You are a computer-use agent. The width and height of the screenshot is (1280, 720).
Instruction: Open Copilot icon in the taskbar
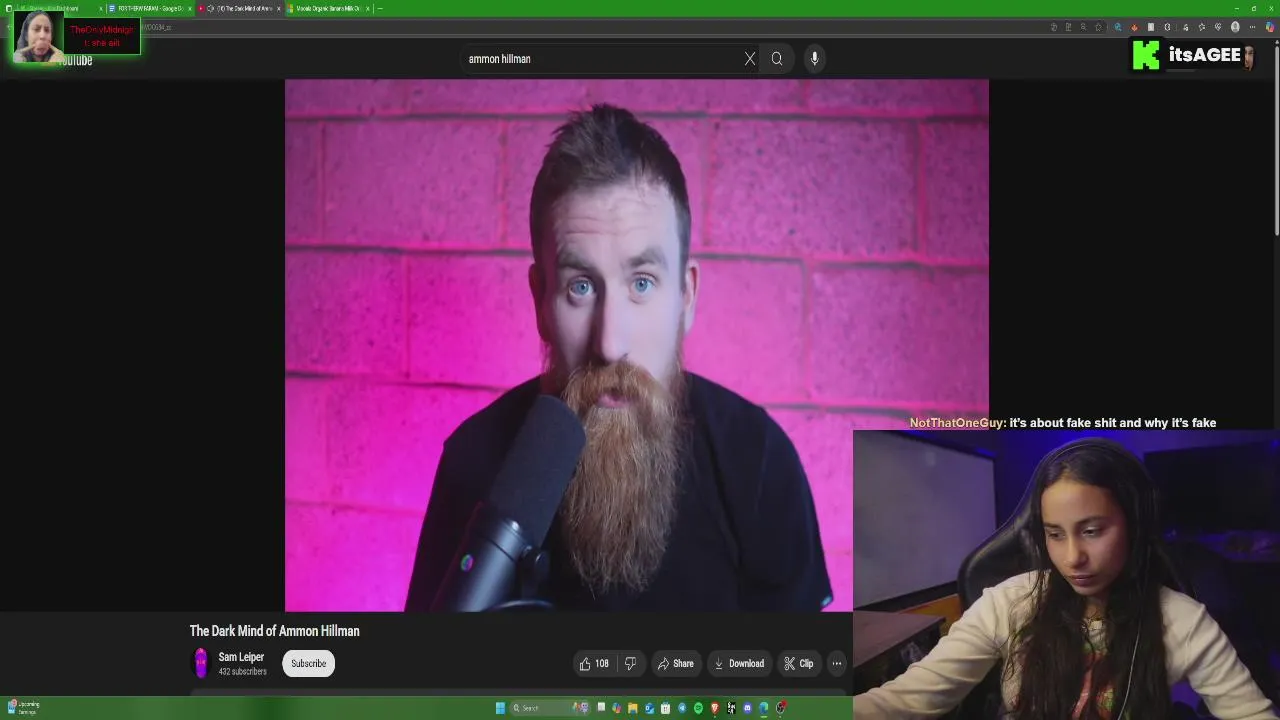click(x=616, y=708)
